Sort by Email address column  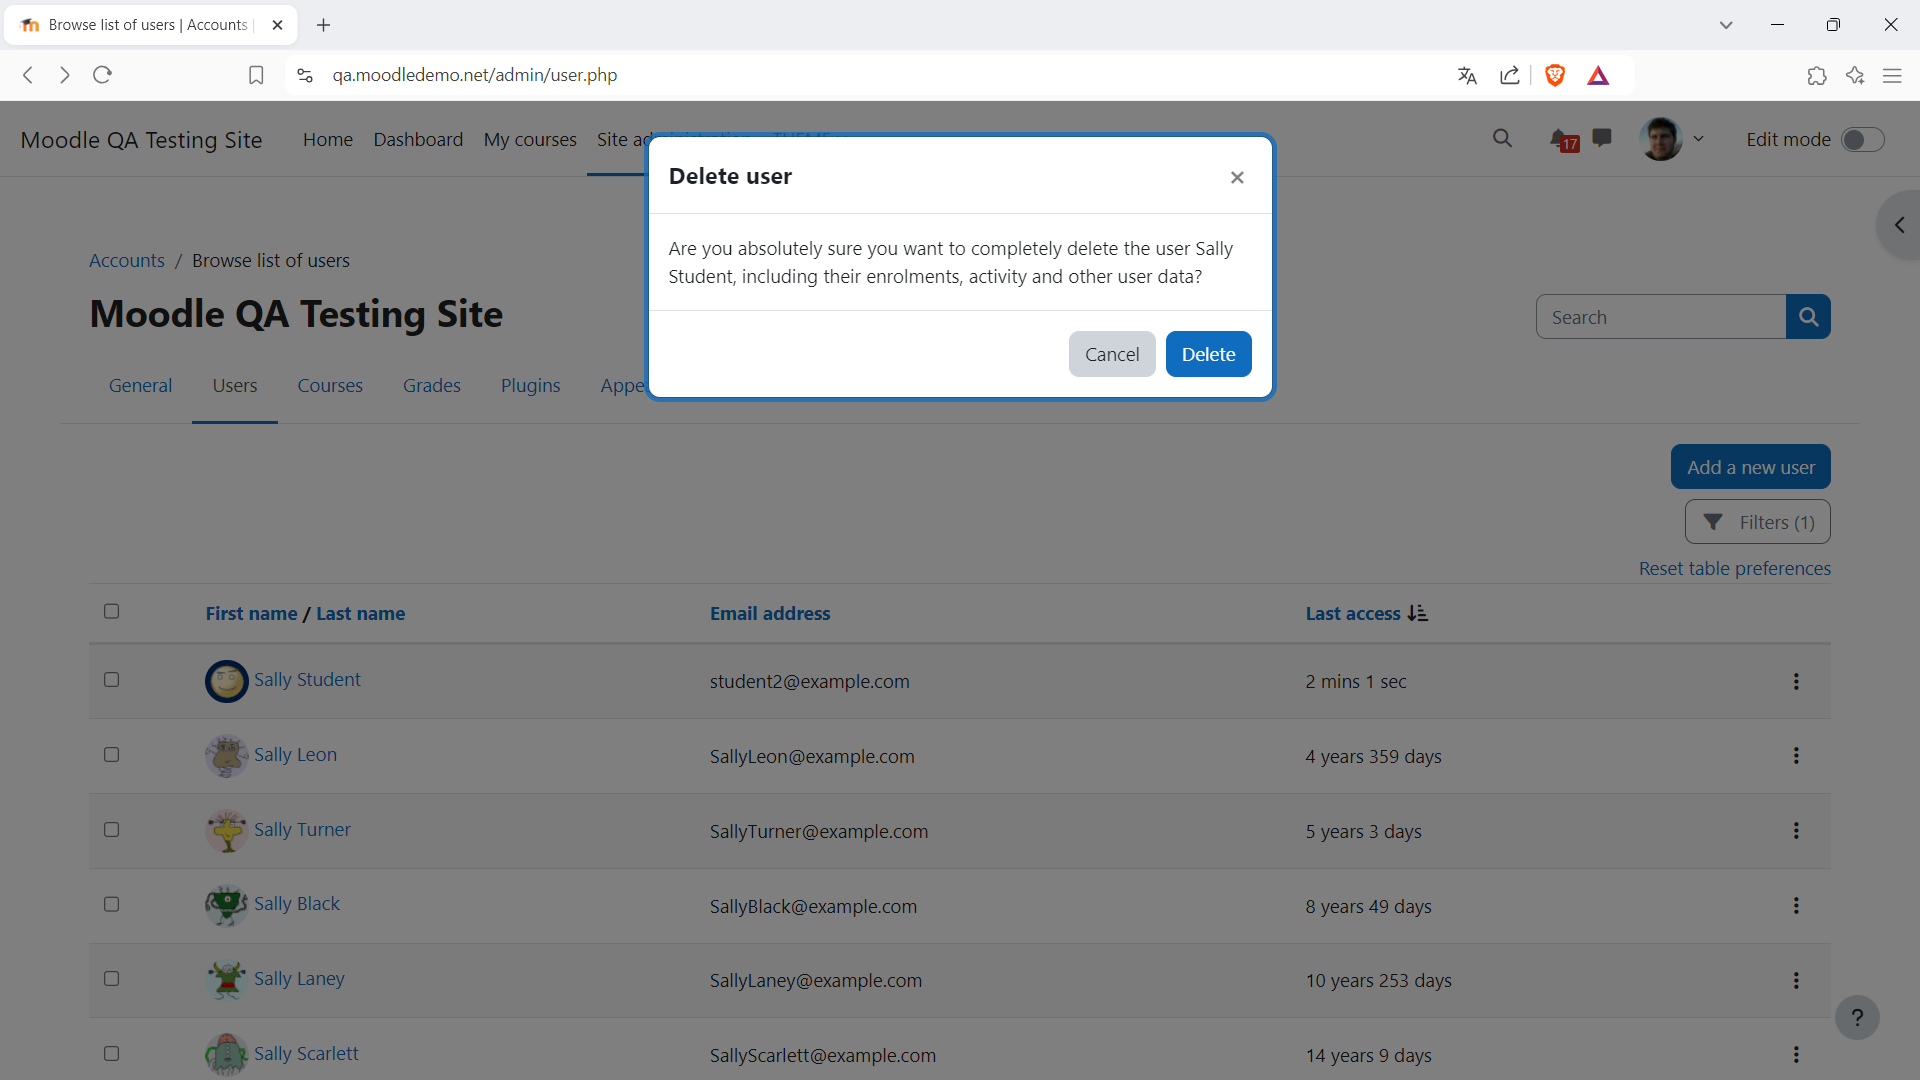pyautogui.click(x=770, y=613)
